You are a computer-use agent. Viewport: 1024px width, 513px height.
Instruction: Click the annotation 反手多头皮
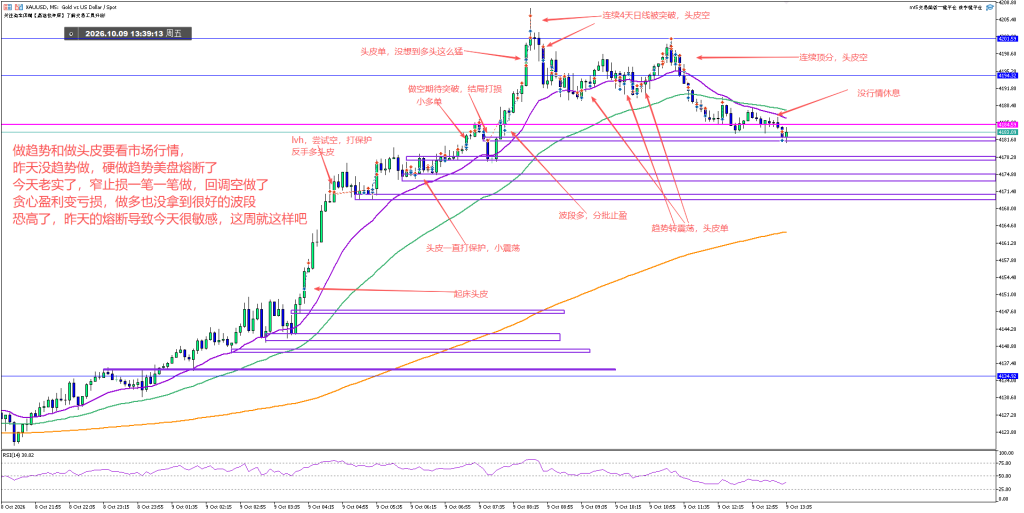[x=313, y=152]
